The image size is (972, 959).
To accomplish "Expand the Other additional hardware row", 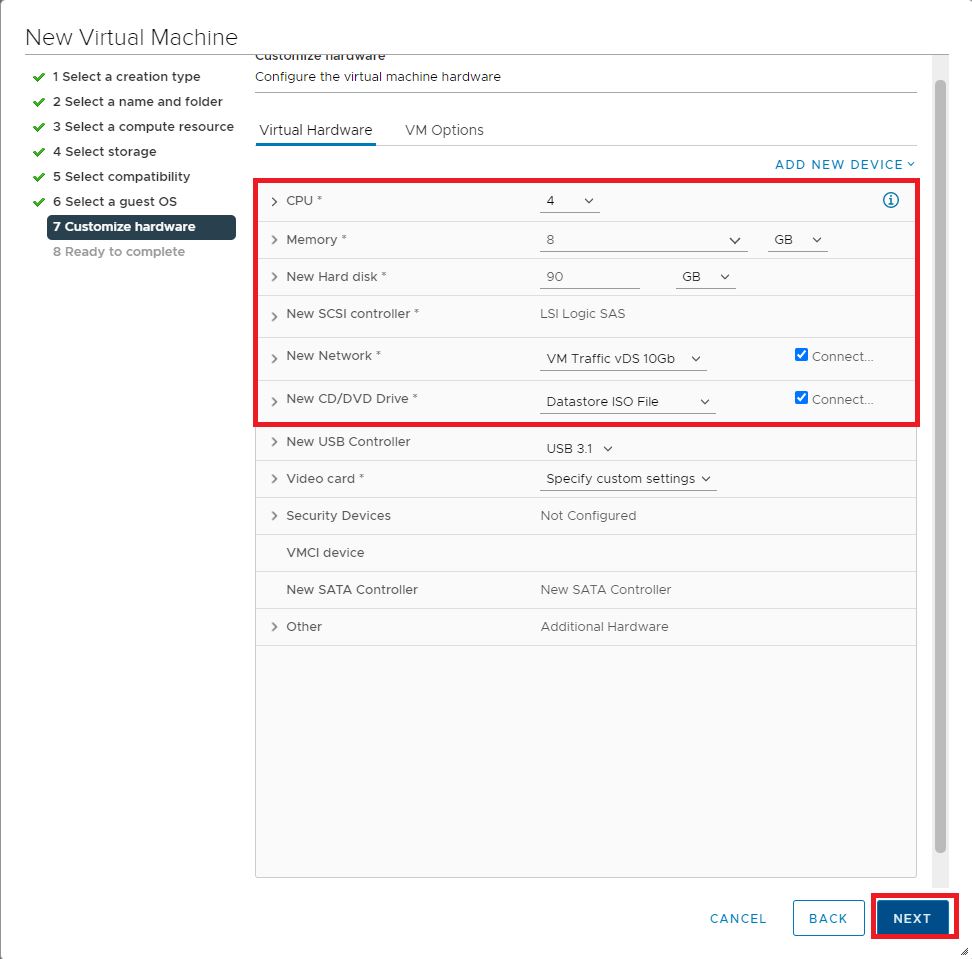I will coord(274,627).
